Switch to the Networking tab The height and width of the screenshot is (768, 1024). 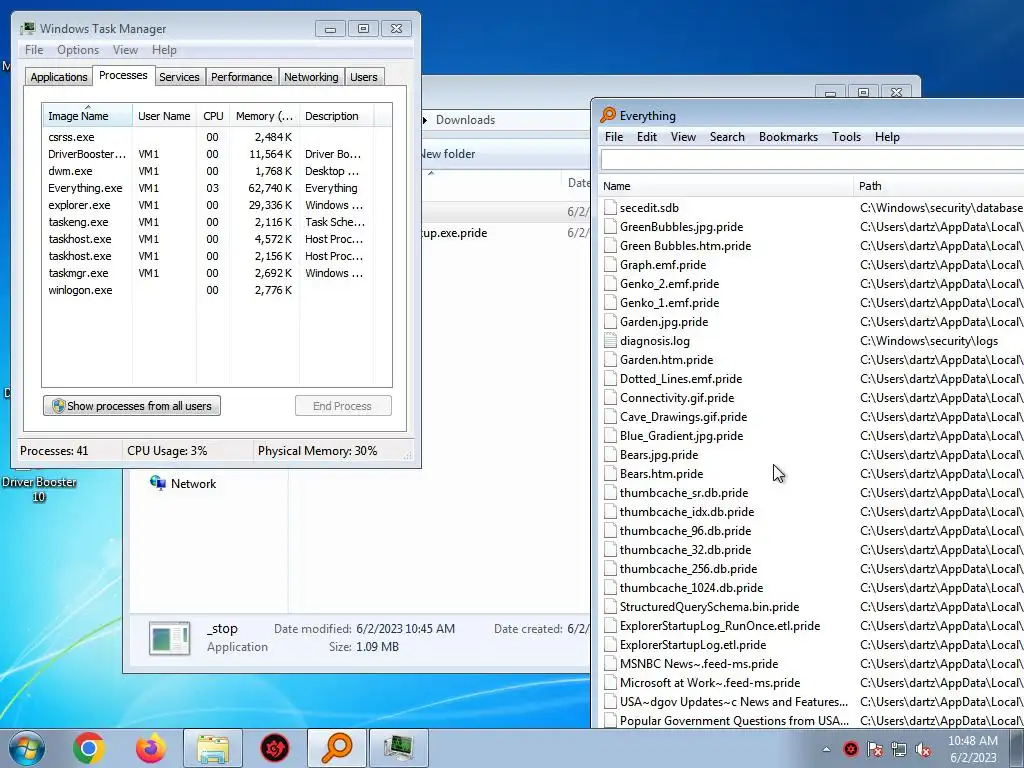pos(311,77)
